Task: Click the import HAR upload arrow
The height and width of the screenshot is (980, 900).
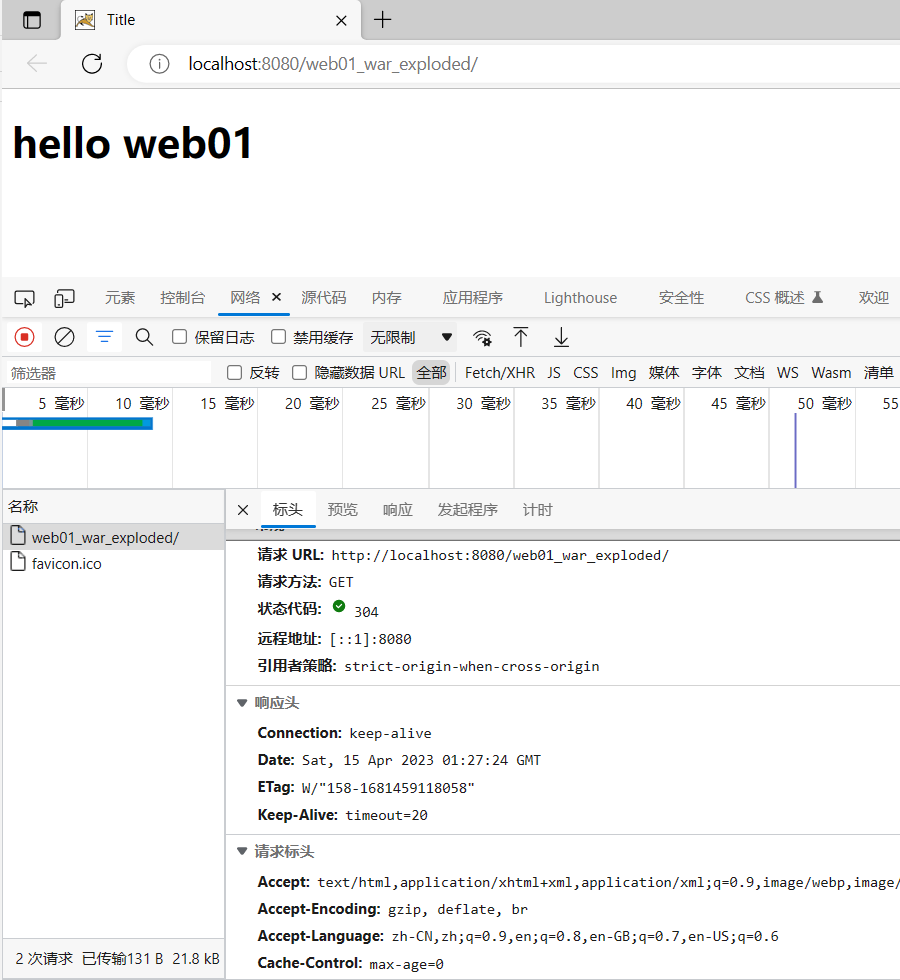Action: tap(521, 337)
